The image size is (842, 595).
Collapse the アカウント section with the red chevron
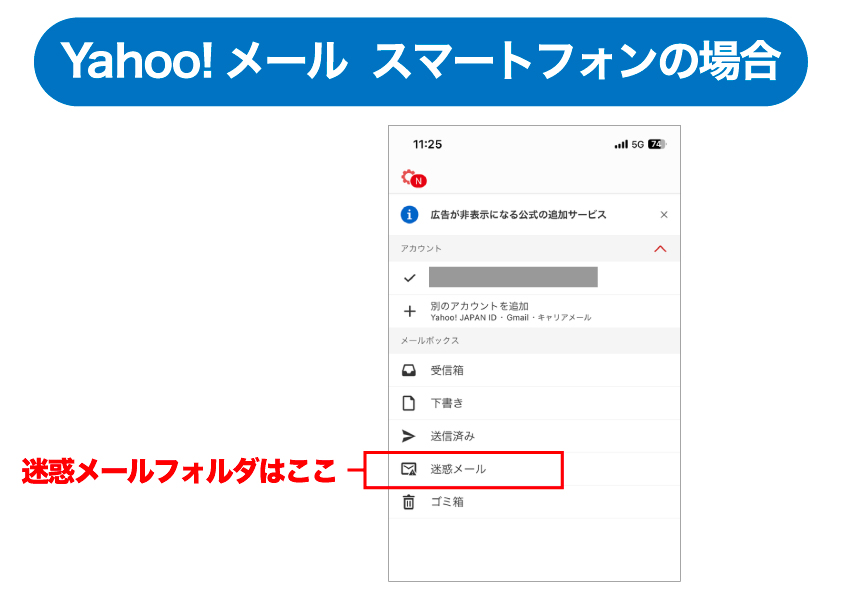click(660, 249)
